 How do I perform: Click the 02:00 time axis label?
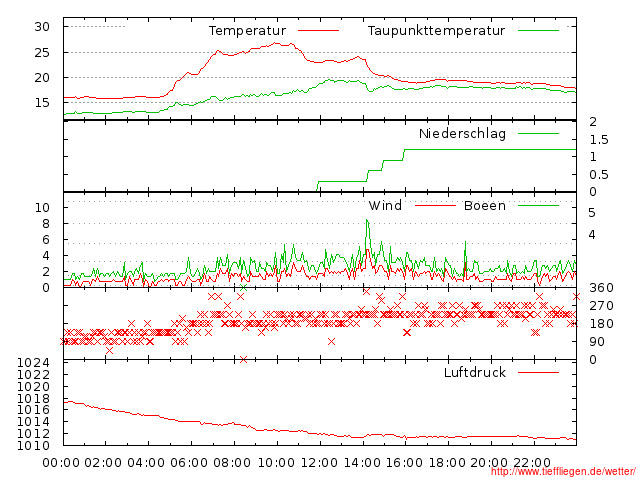tap(103, 463)
